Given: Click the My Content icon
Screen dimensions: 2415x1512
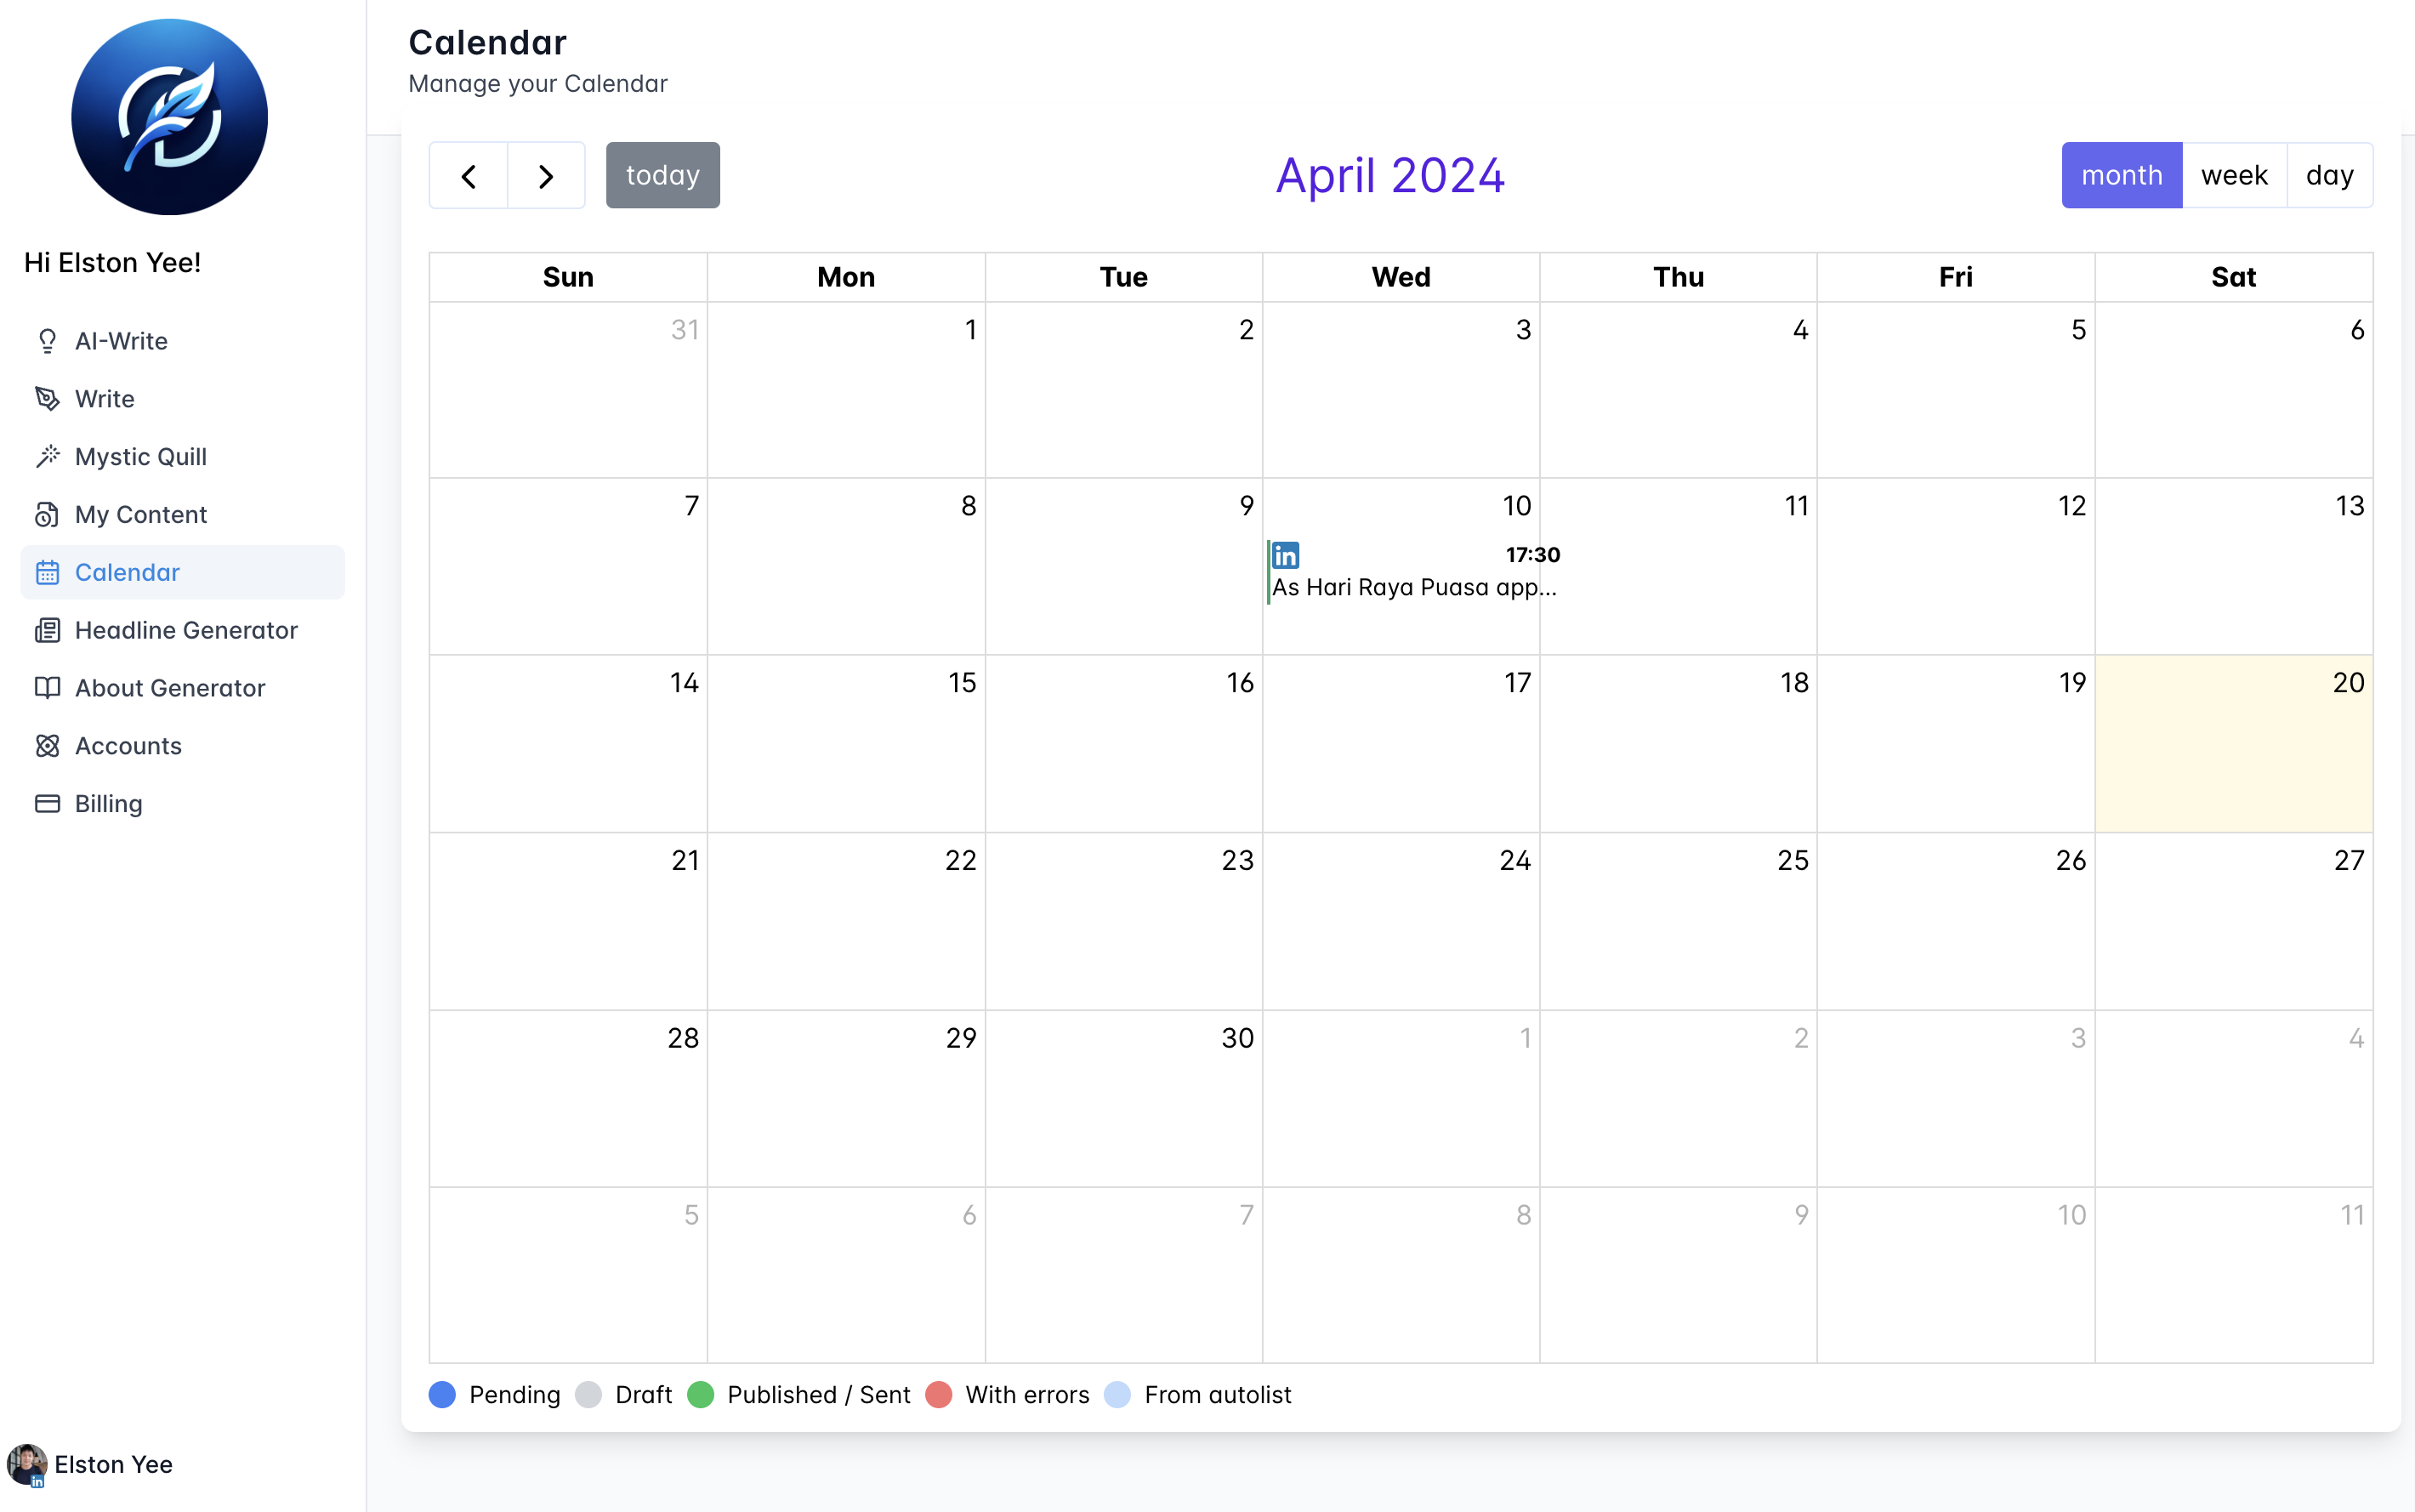Looking at the screenshot, I should [x=47, y=515].
